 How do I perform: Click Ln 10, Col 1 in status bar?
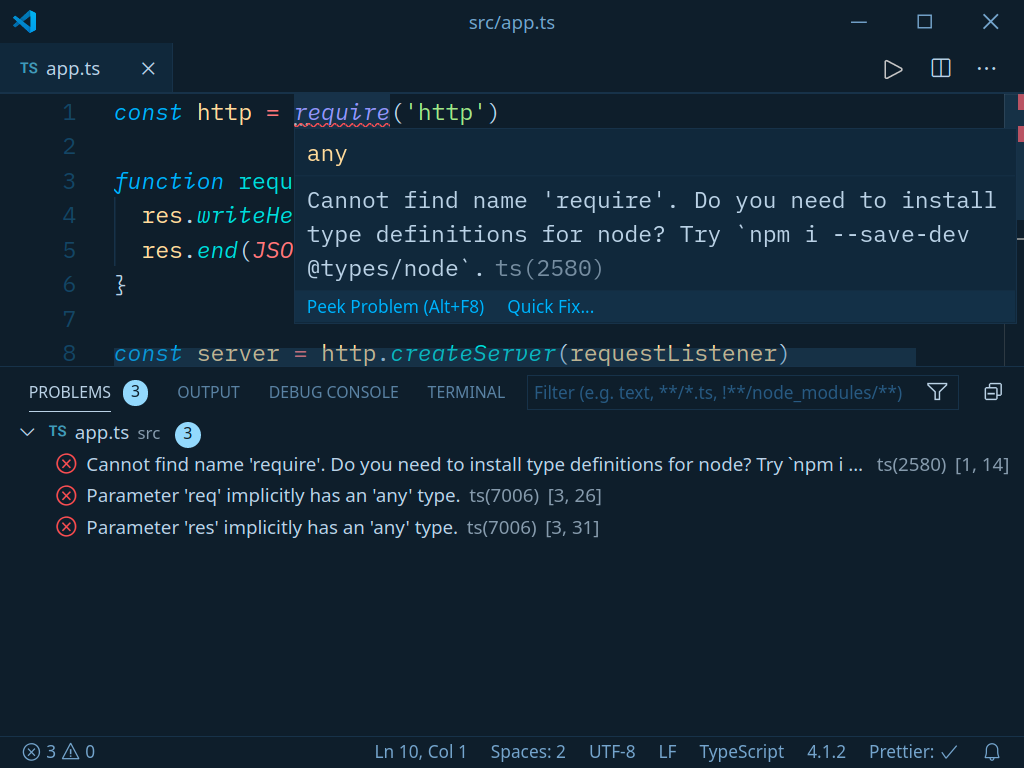421,752
